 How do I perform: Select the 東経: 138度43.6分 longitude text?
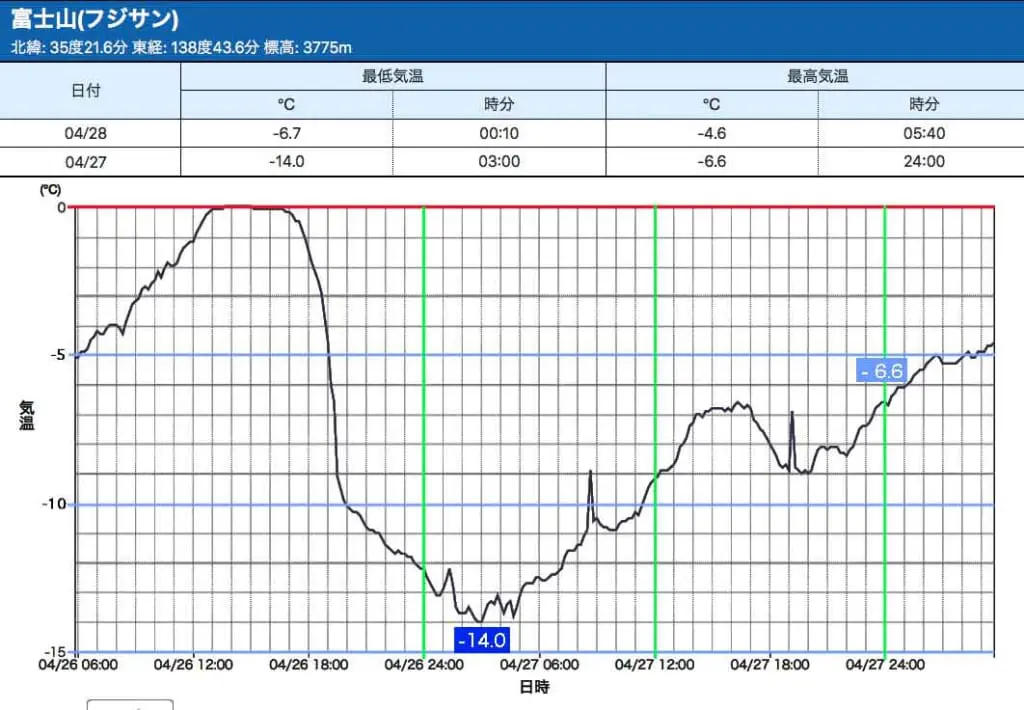pyautogui.click(x=195, y=47)
